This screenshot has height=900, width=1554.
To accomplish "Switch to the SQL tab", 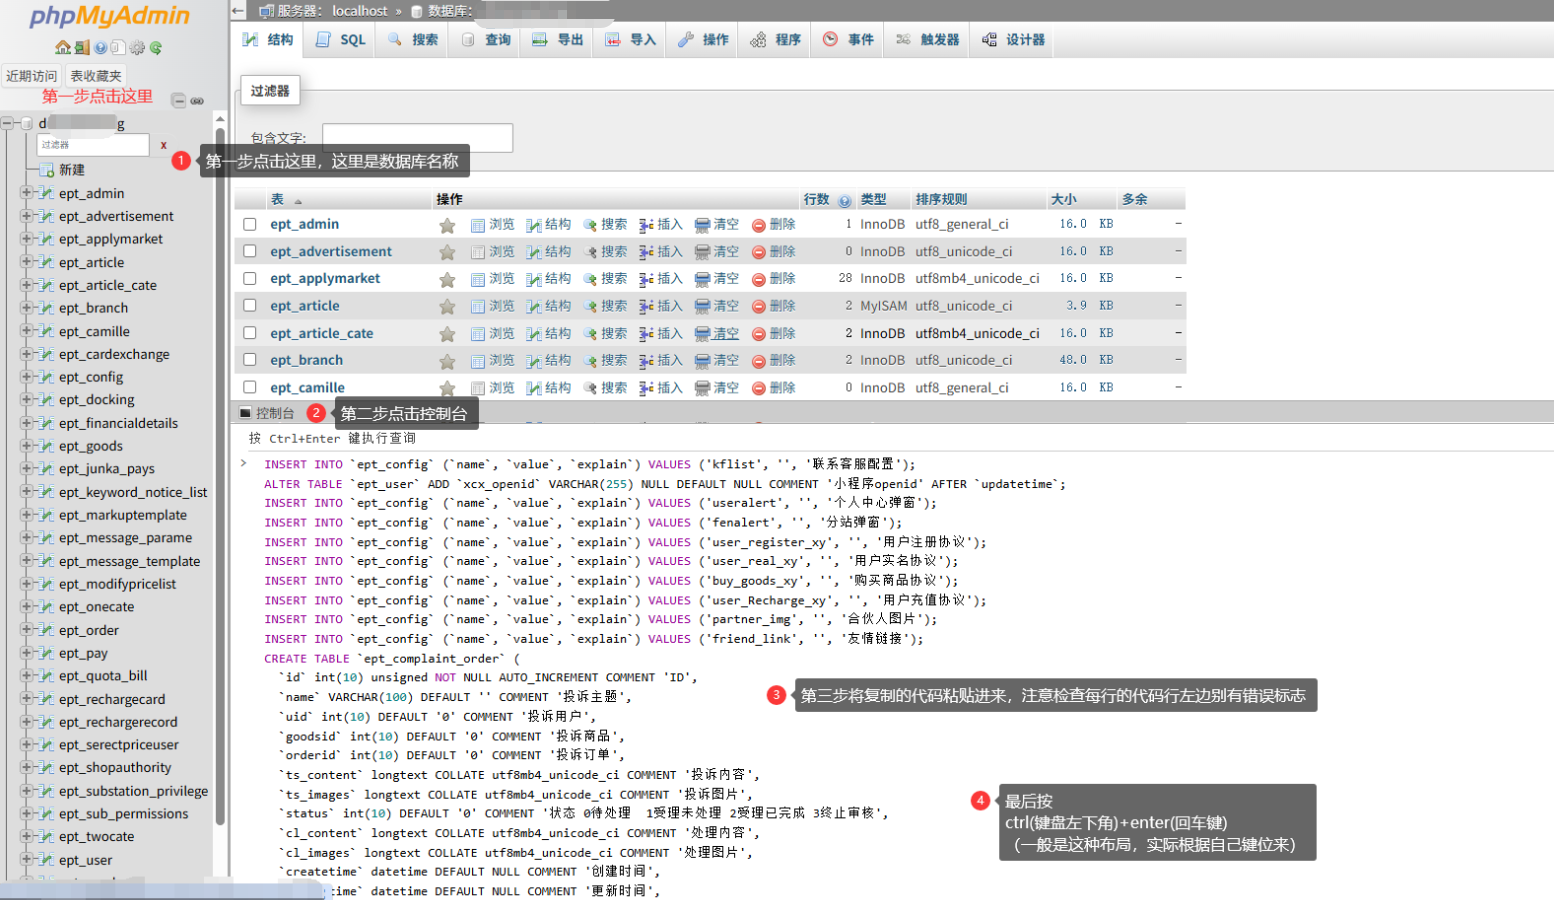I will pos(341,40).
